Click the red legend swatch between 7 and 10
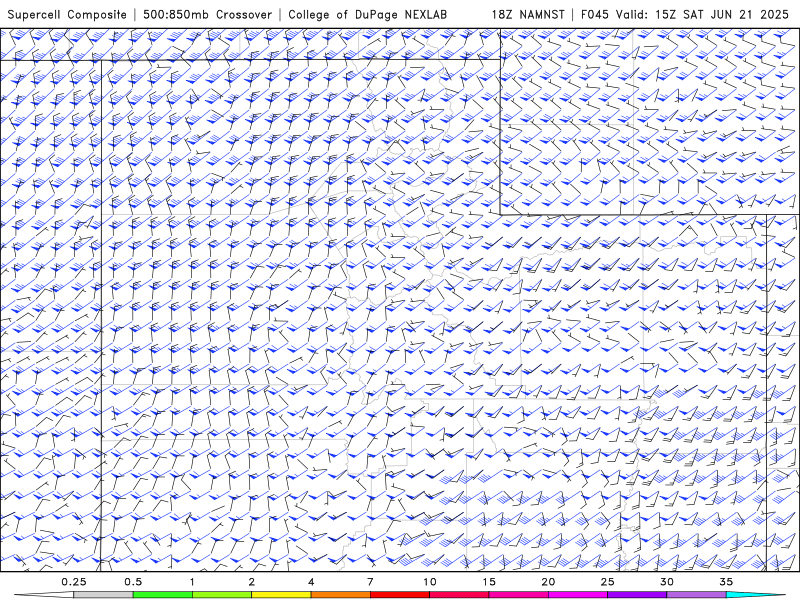Screen dimensions: 800x600 400,595
